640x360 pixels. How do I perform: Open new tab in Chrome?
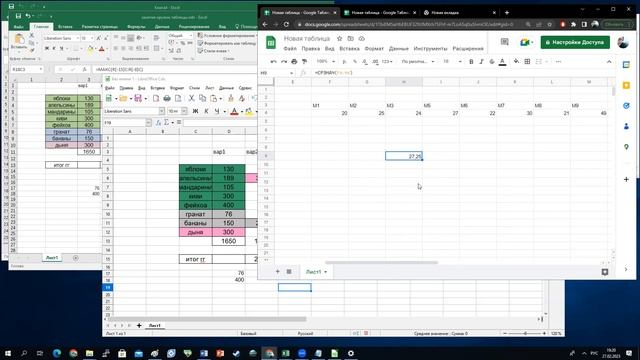click(507, 13)
